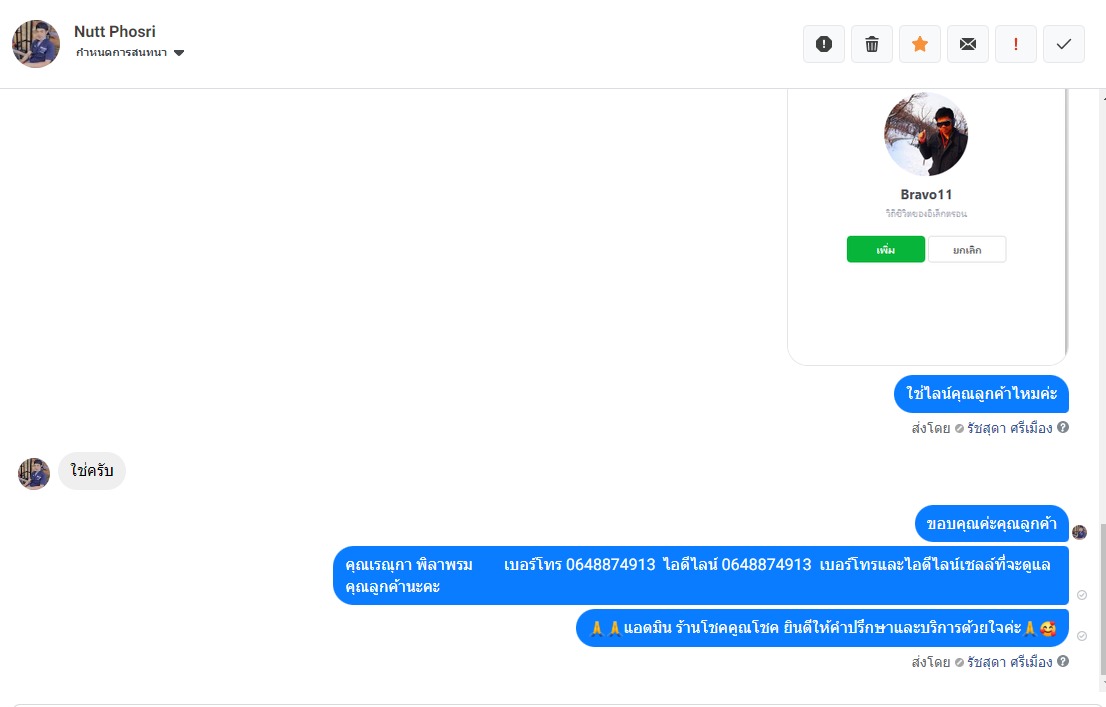Delete conversation with the trash icon

[872, 44]
